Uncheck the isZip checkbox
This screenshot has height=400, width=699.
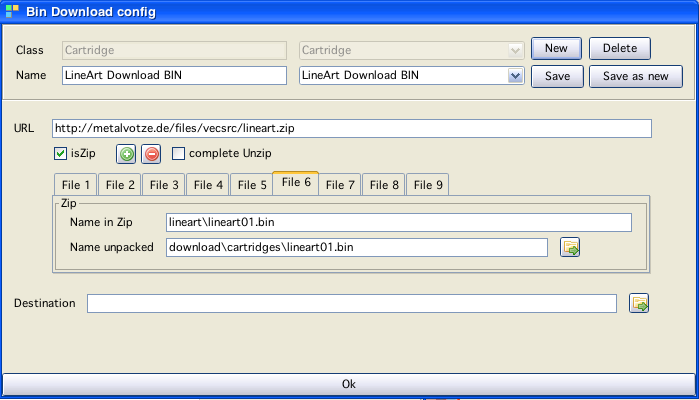[61, 154]
